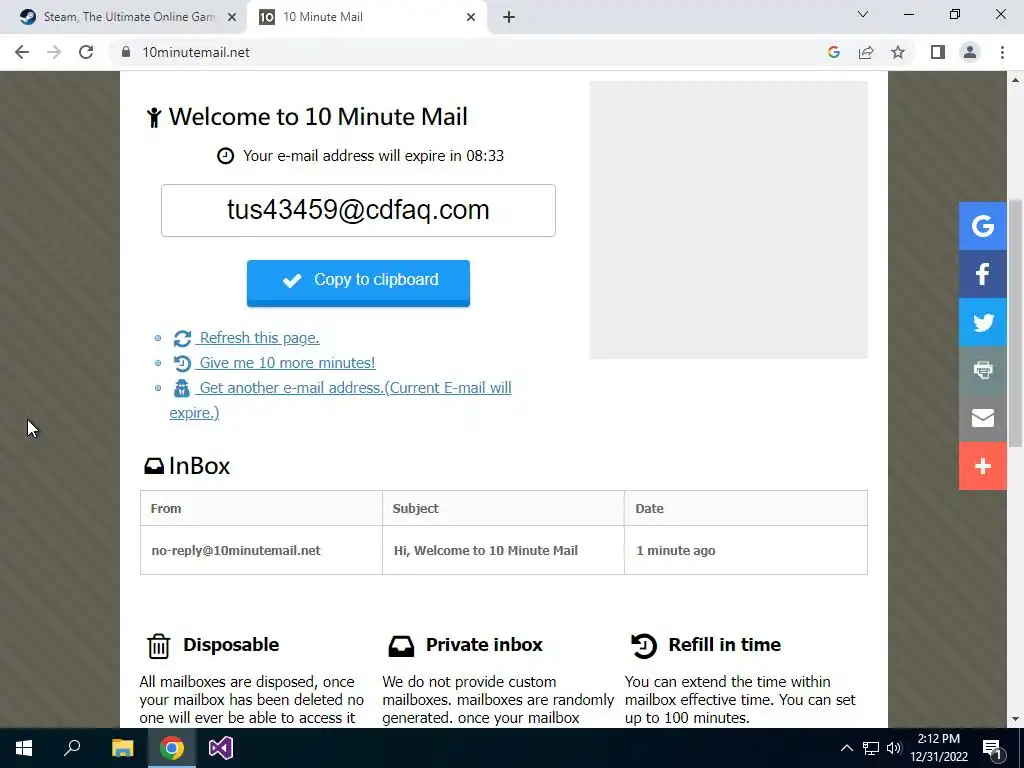
Task: Click the temporary email address field
Action: (358, 210)
